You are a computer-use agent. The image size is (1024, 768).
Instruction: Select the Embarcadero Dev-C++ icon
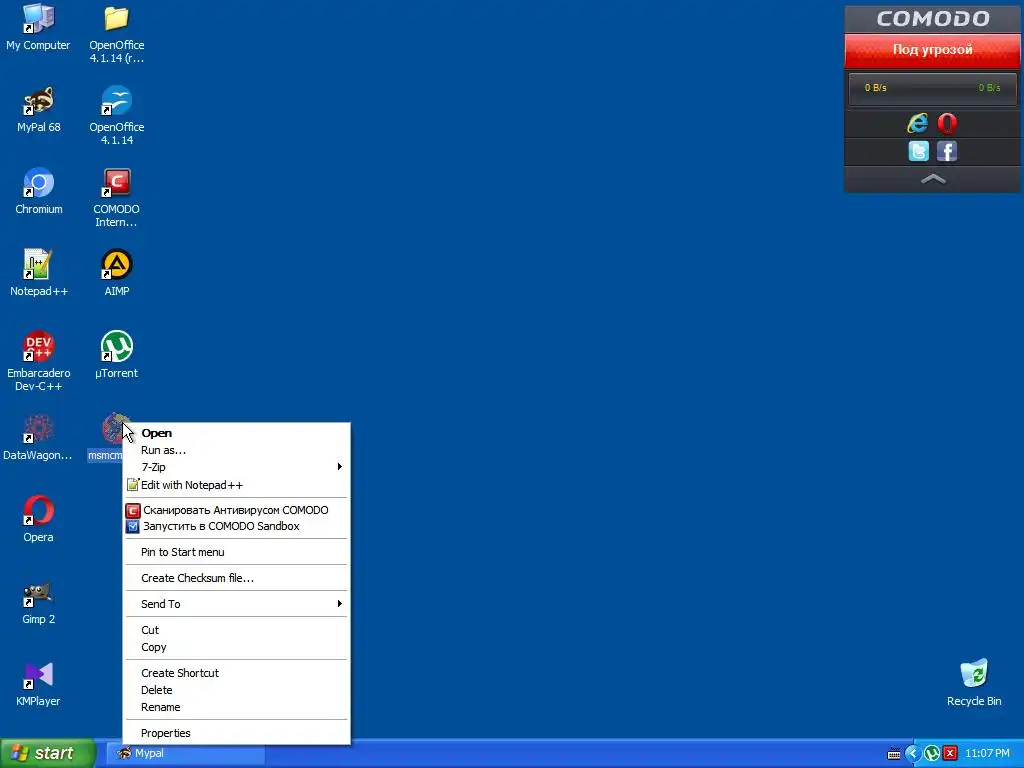[39, 361]
